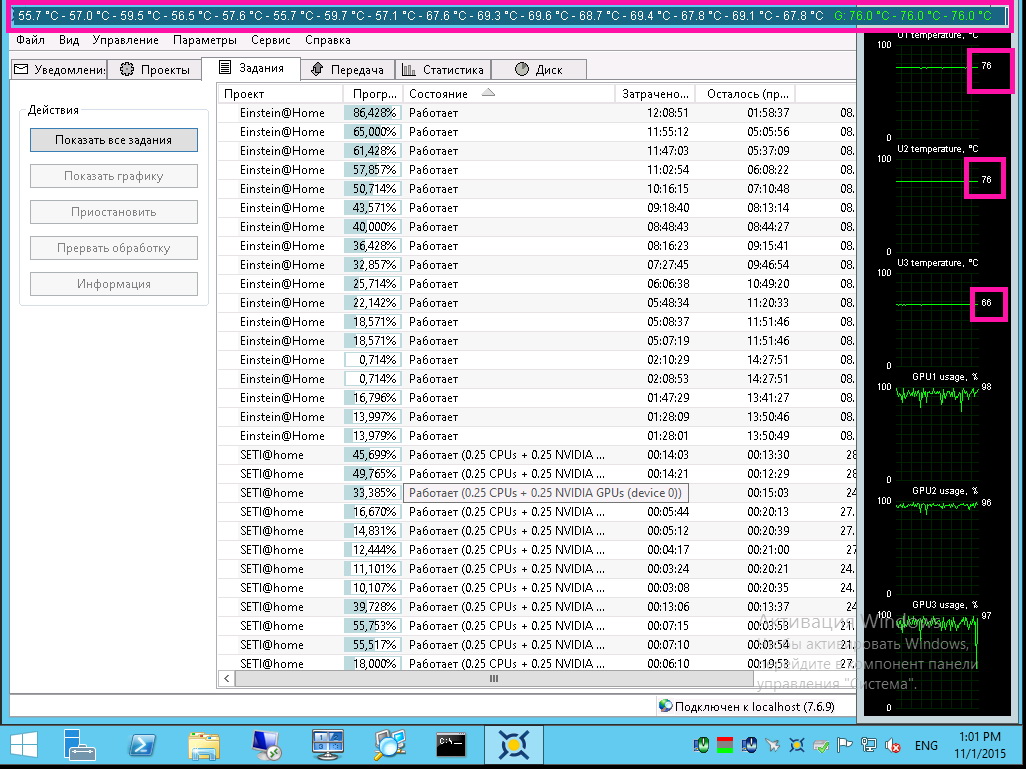
Task: Switch to the Уведомления tab
Action: click(x=58, y=69)
